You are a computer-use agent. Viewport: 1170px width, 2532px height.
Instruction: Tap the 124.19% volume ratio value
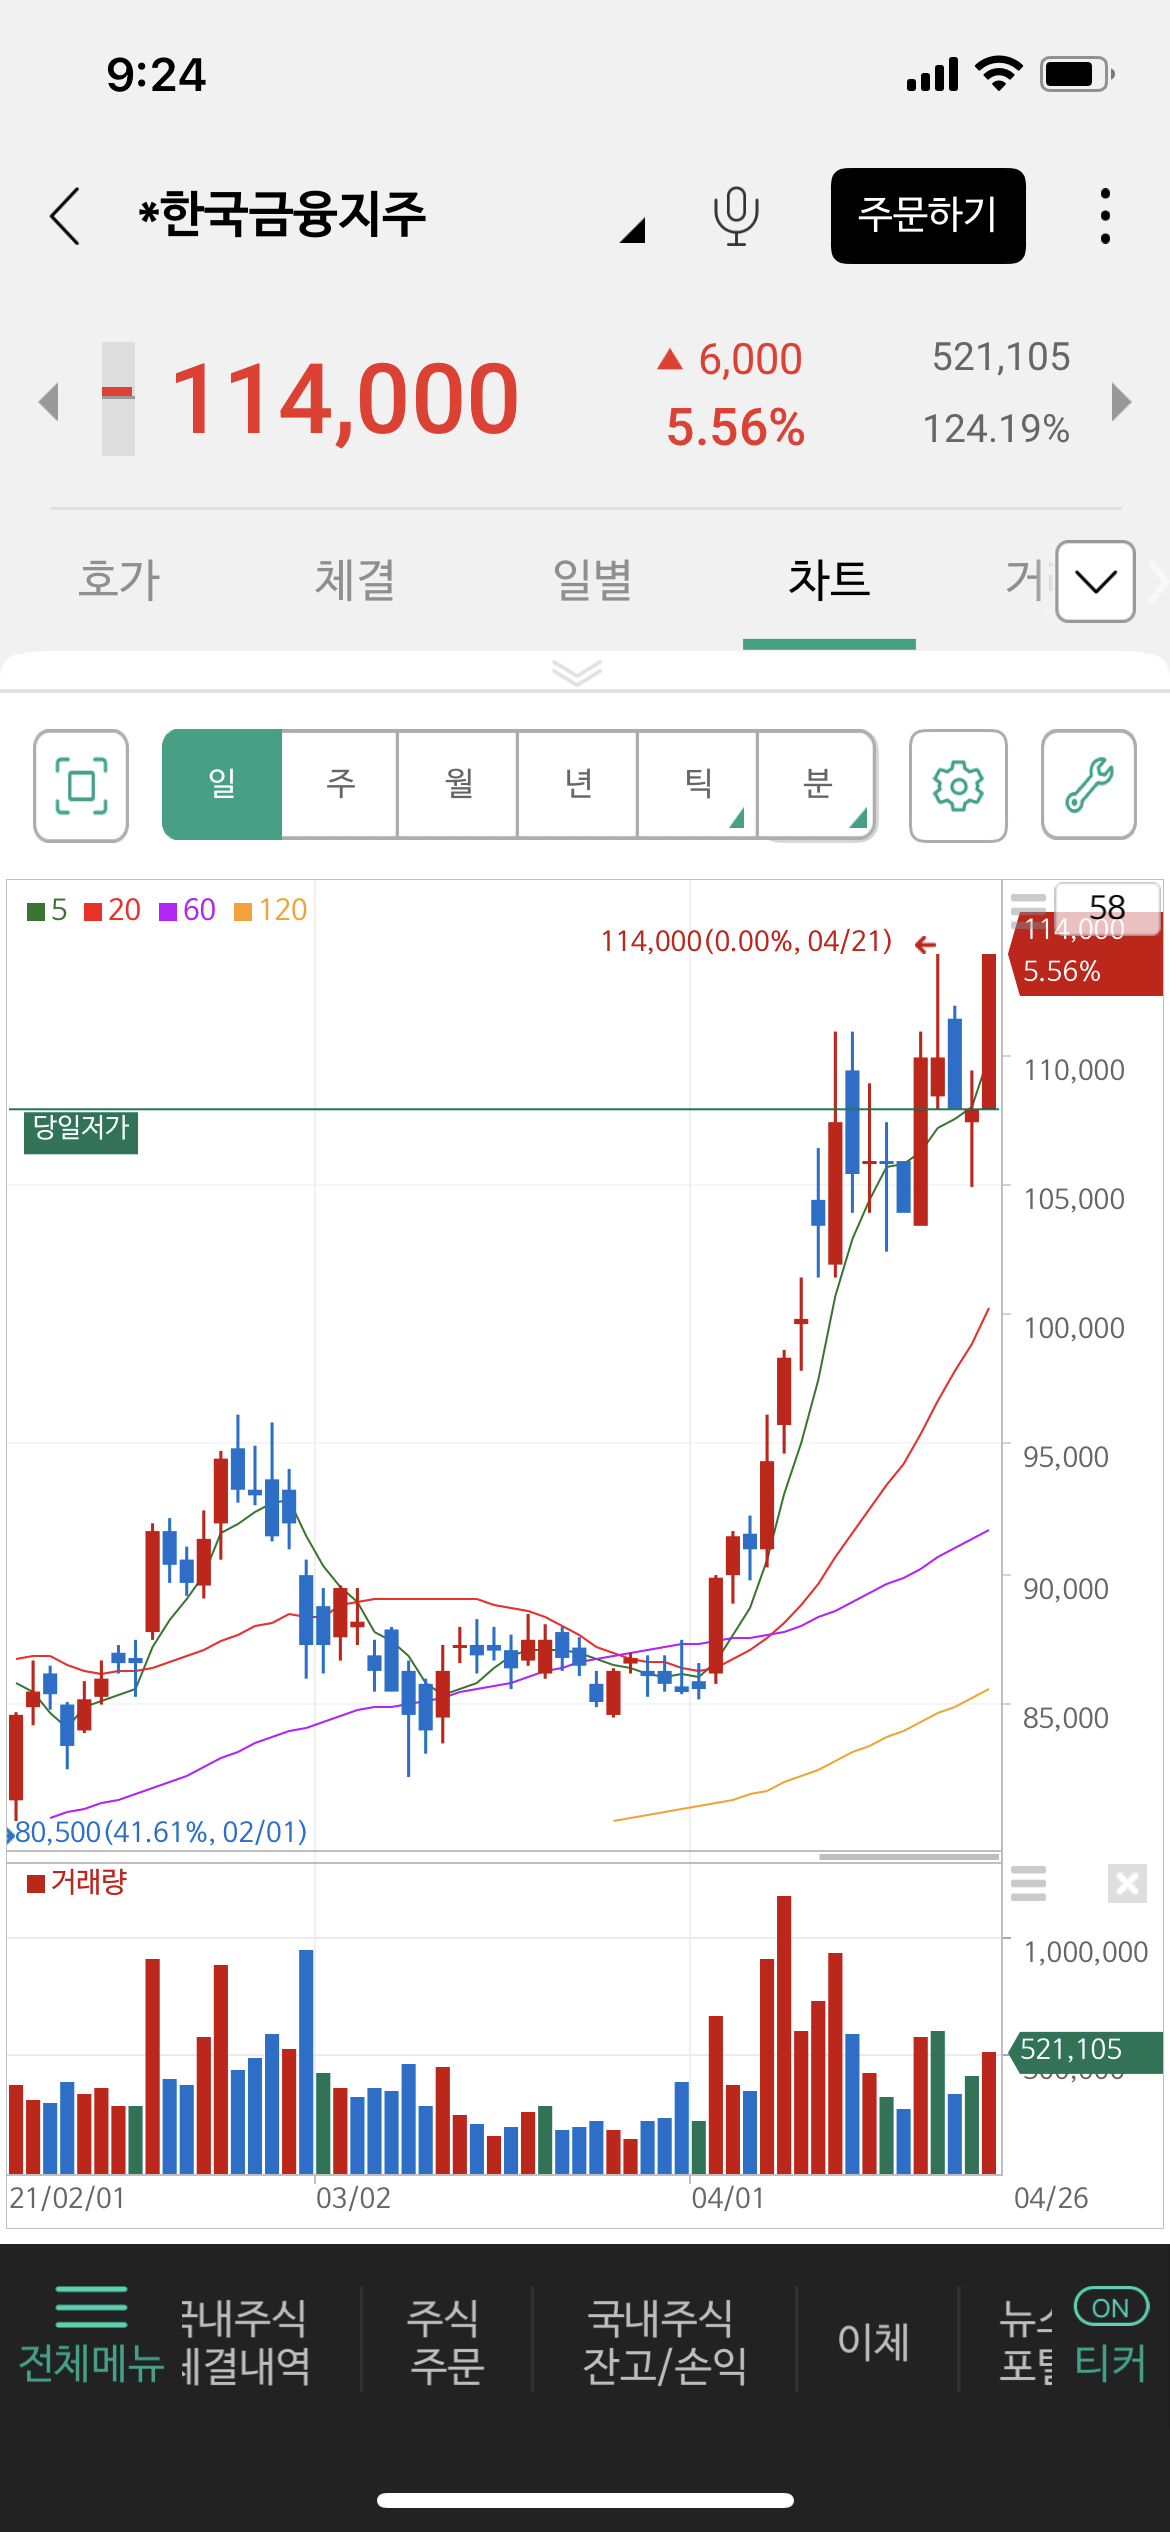coord(996,429)
